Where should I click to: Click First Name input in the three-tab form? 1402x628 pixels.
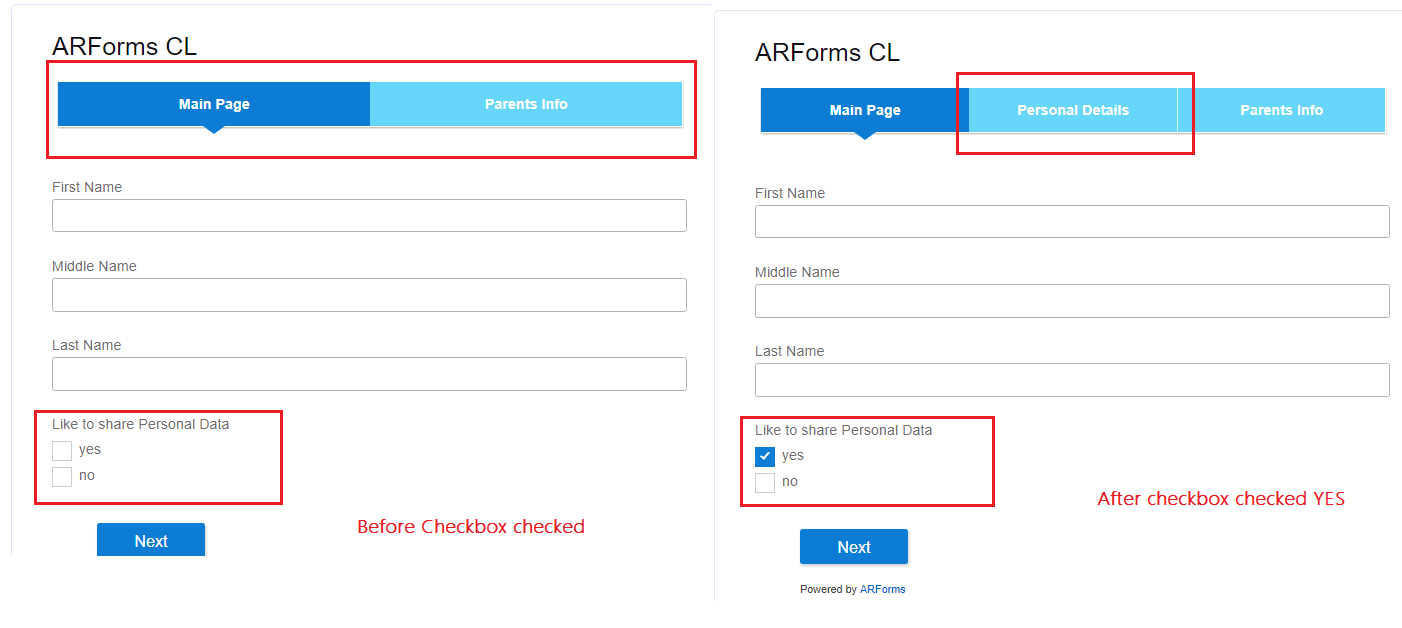[x=1072, y=222]
